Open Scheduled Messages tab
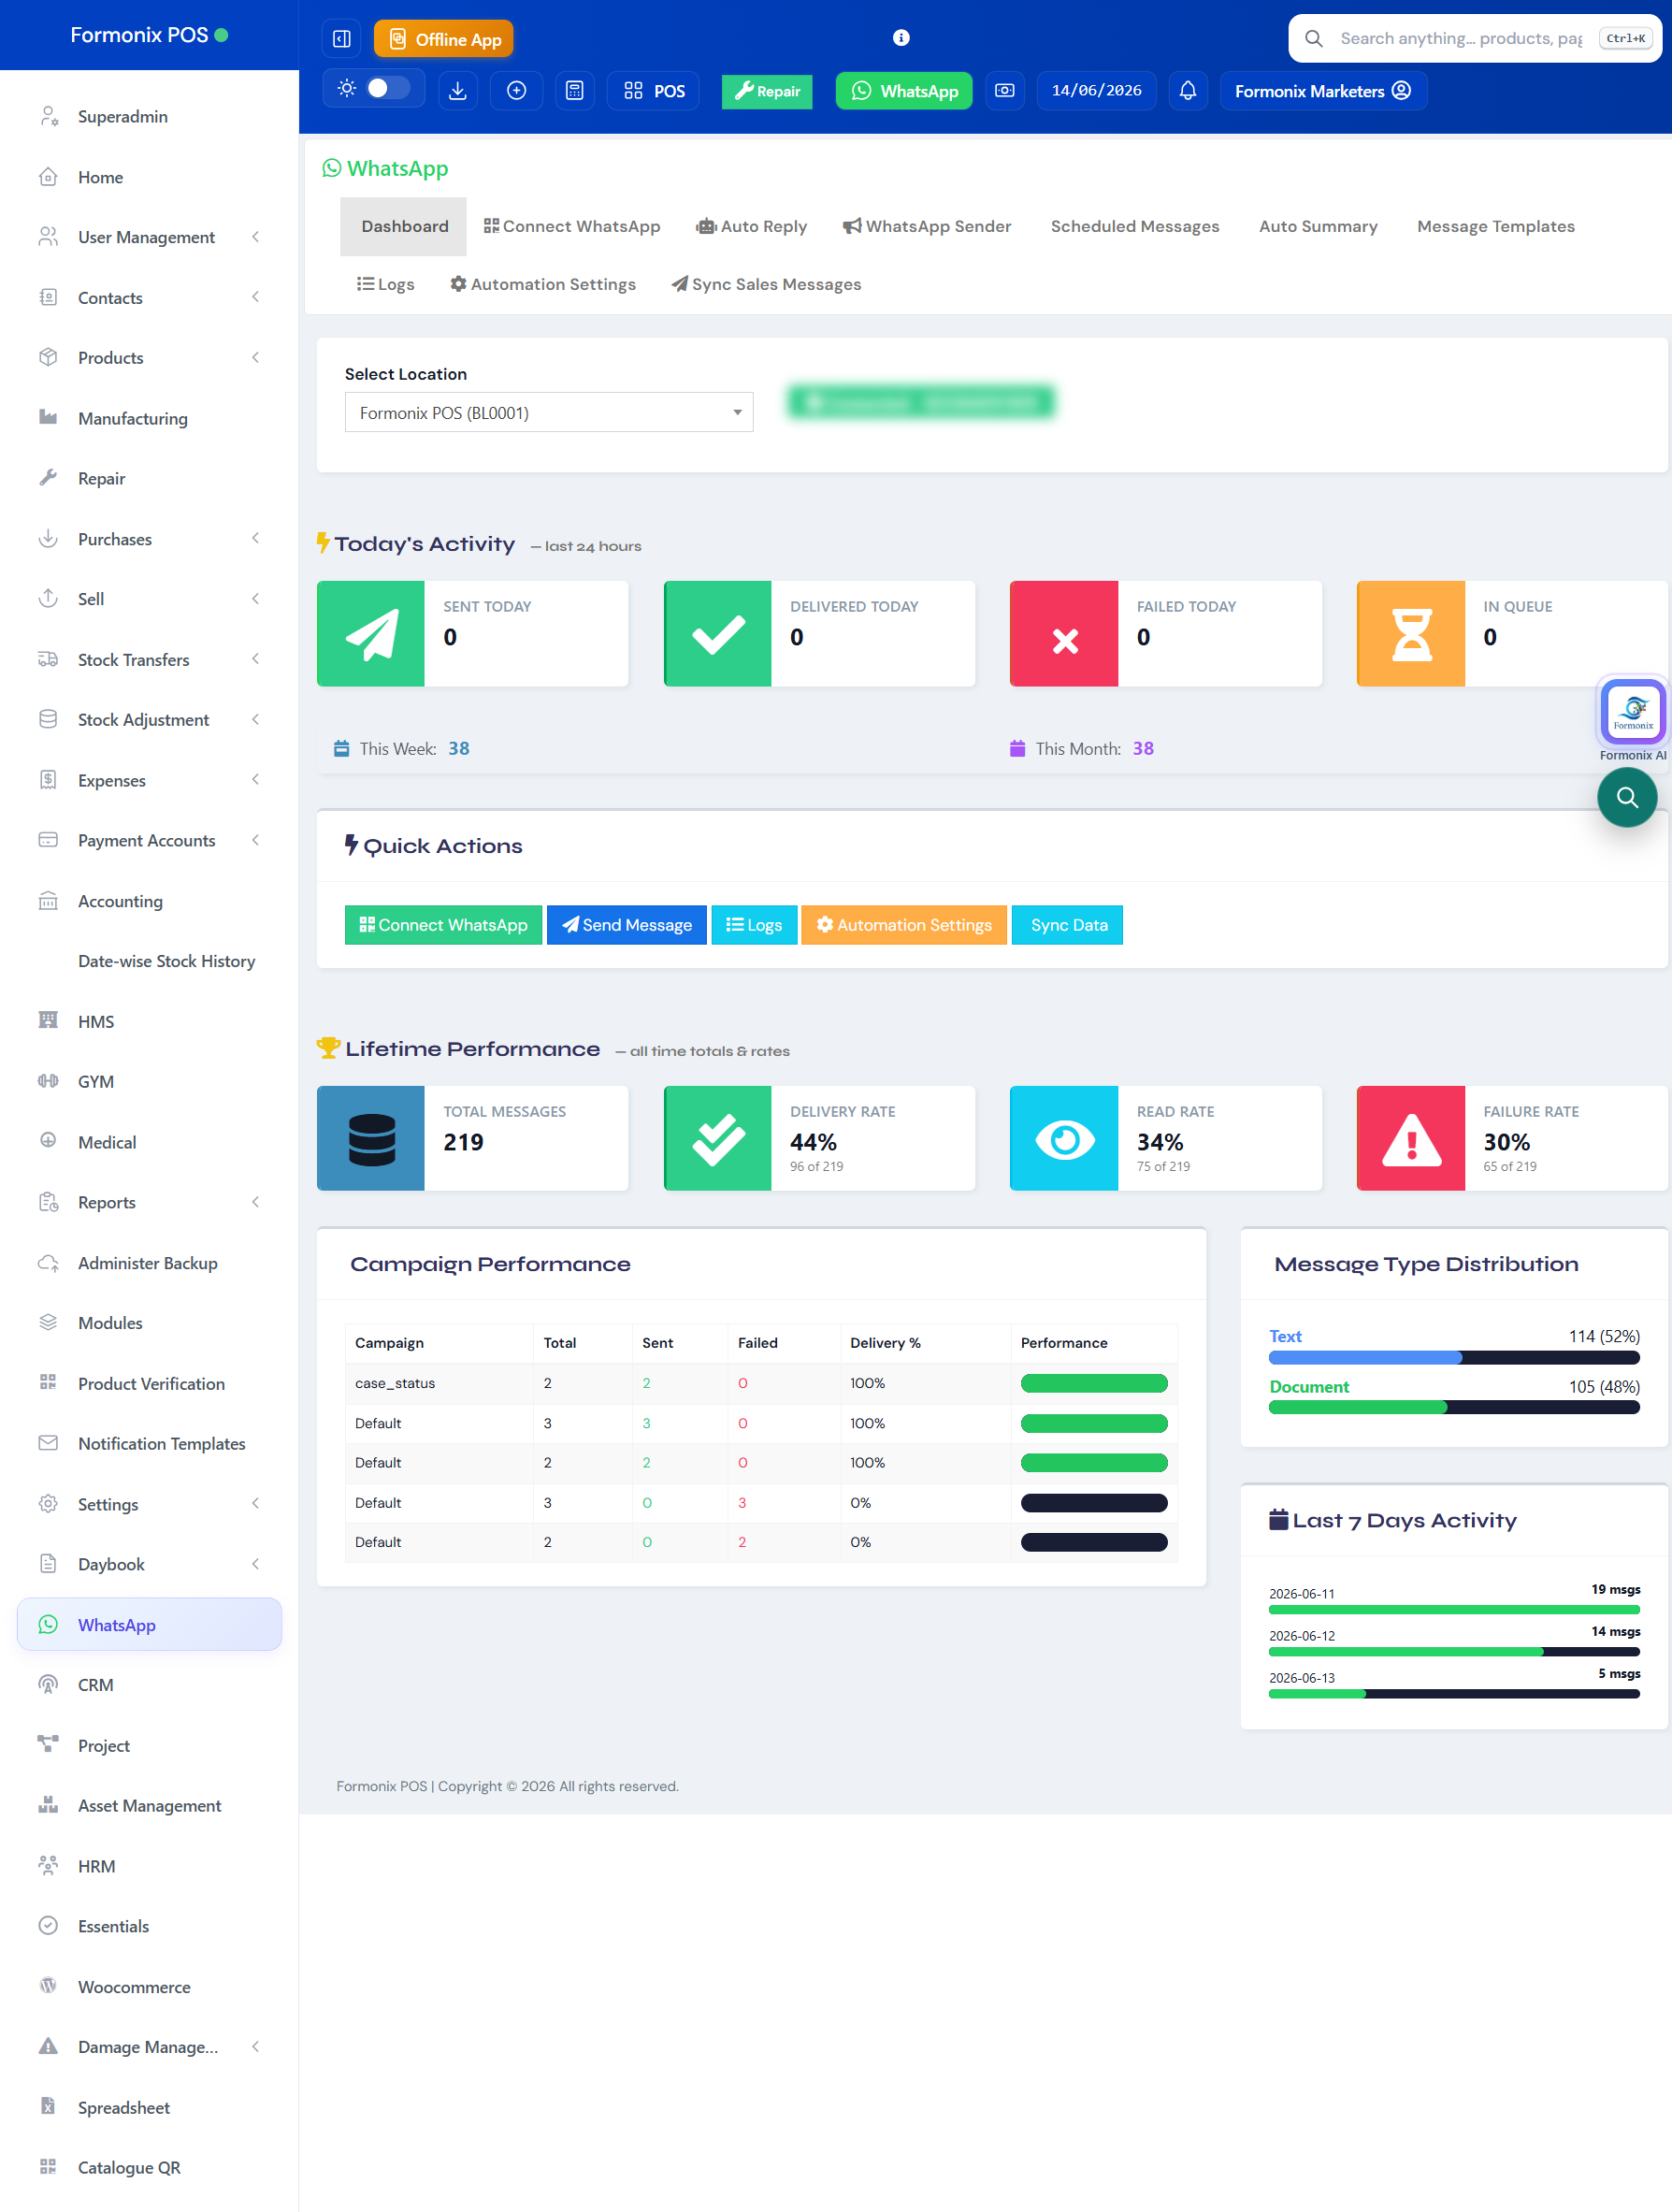This screenshot has height=2212, width=1672. (x=1135, y=226)
